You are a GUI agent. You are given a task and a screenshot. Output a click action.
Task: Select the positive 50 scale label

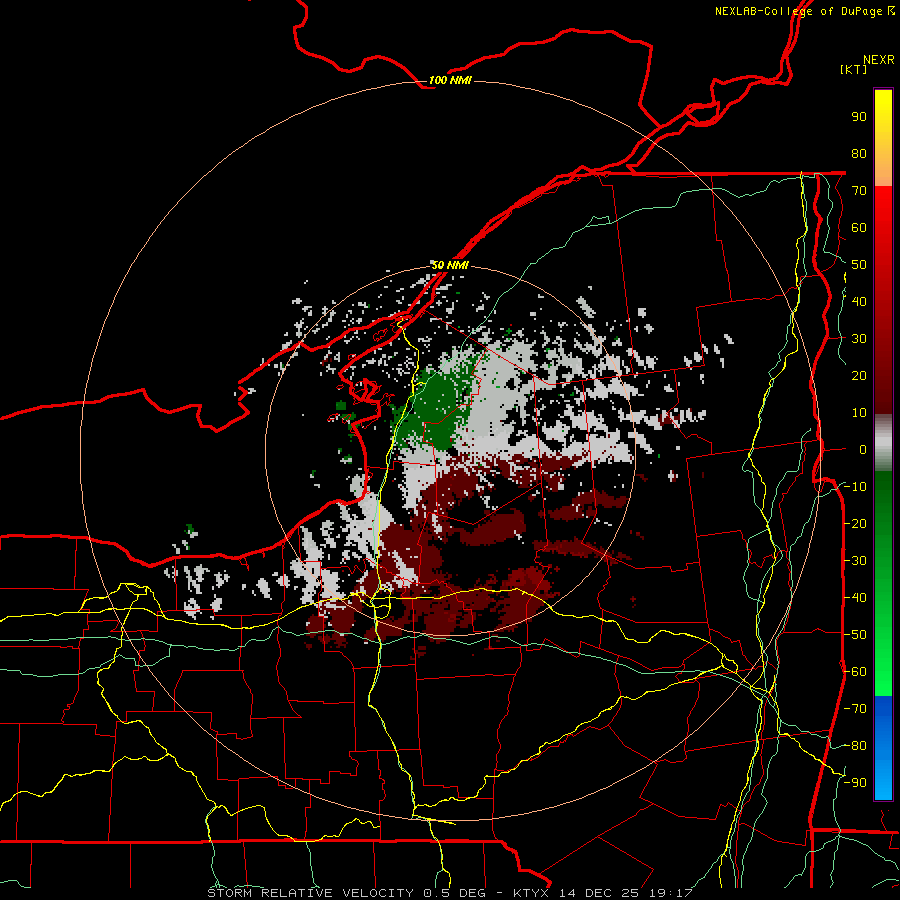point(859,265)
